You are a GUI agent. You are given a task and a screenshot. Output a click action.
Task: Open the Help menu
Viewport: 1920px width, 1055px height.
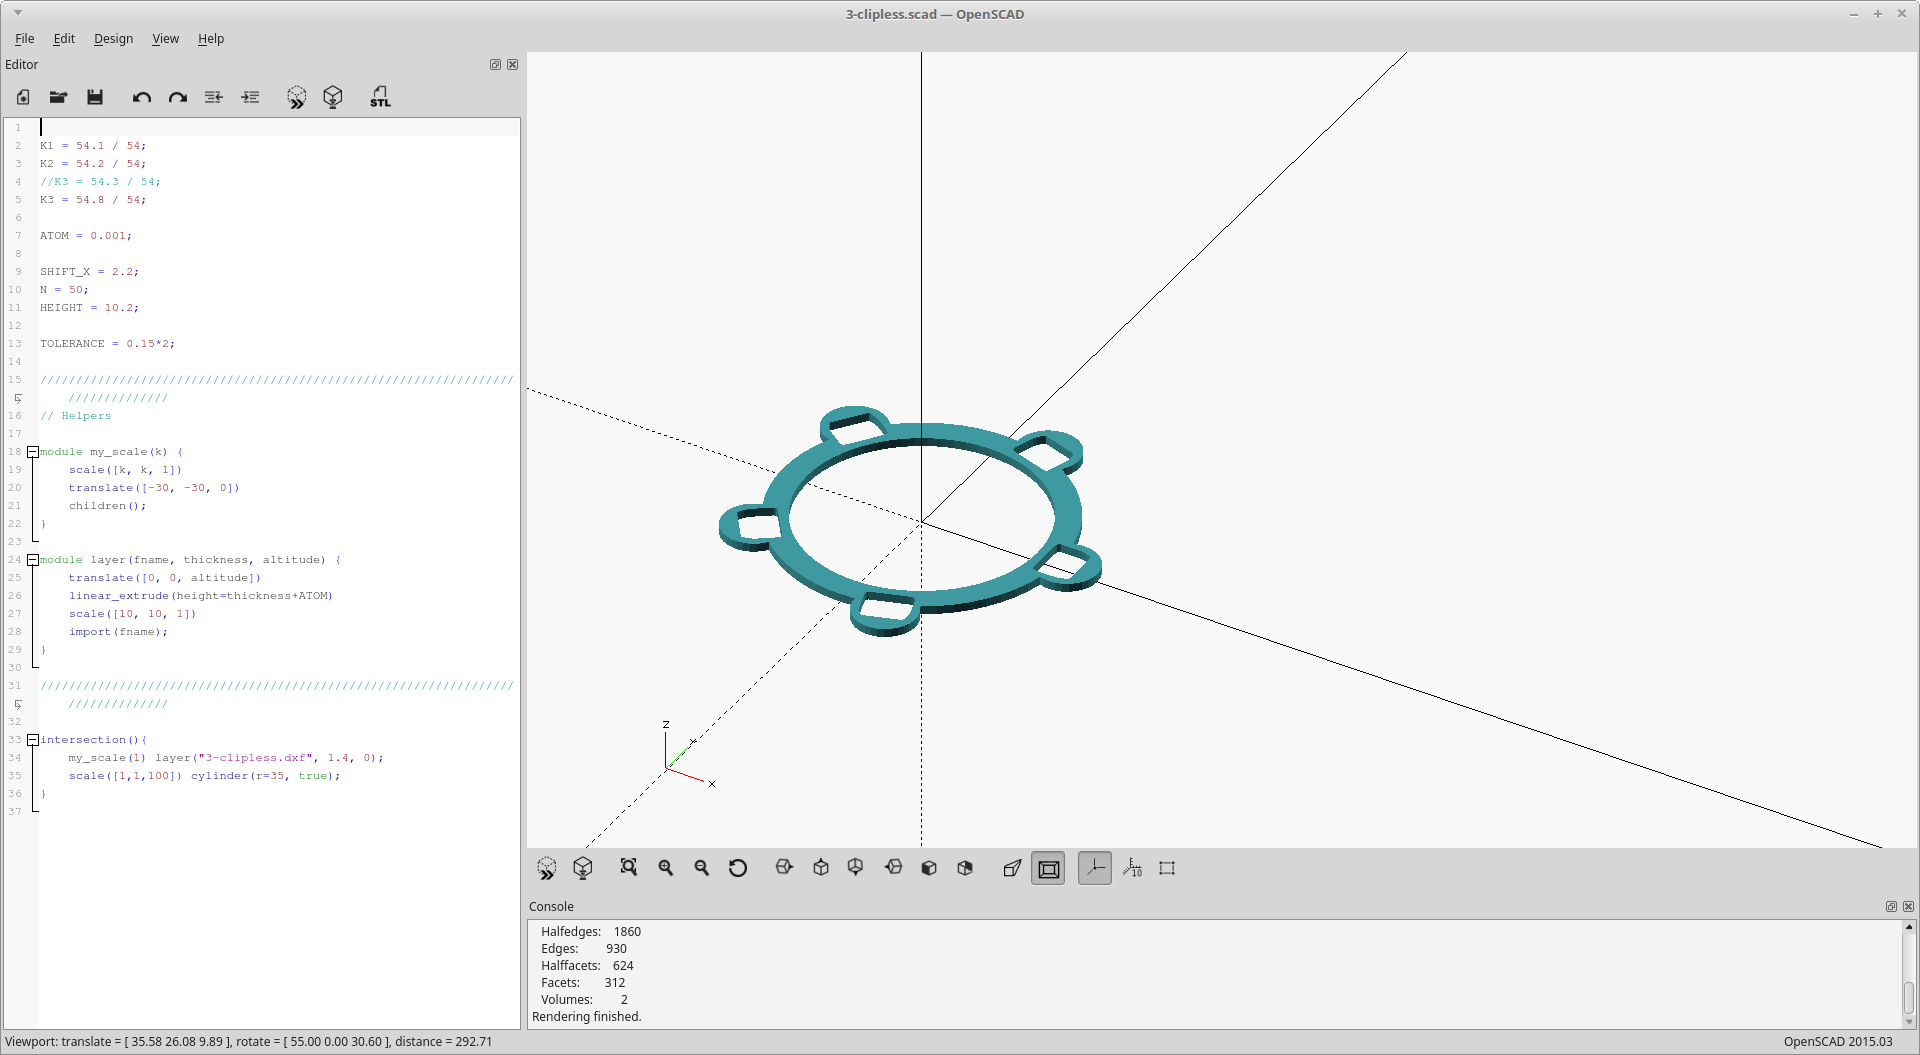pyautogui.click(x=211, y=39)
